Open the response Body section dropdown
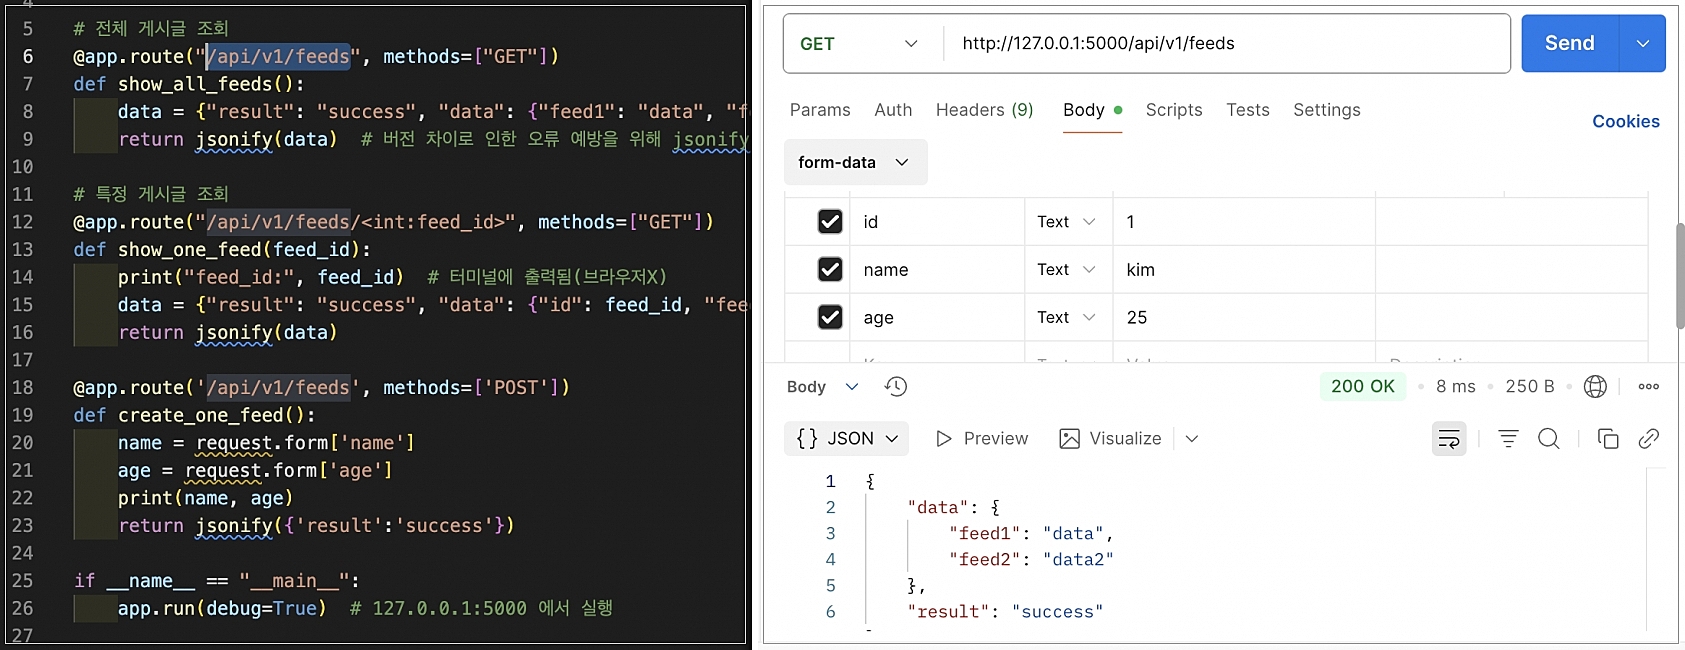Image resolution: width=1685 pixels, height=650 pixels. (x=822, y=386)
